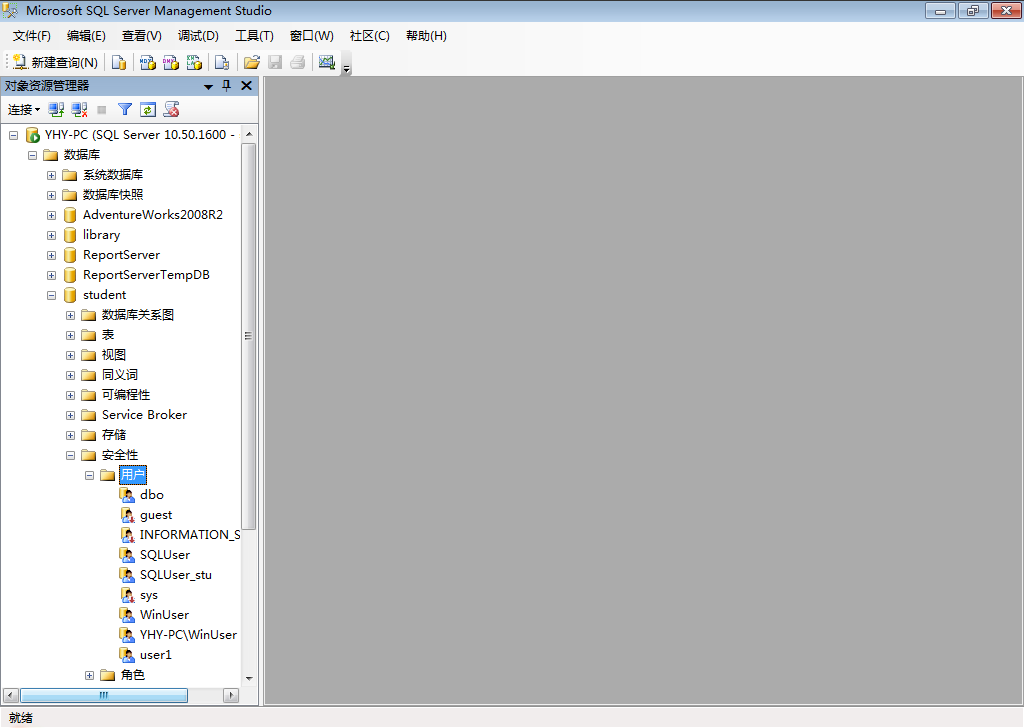Open 连接 (Connect) dropdown in Object Explorer

point(24,110)
